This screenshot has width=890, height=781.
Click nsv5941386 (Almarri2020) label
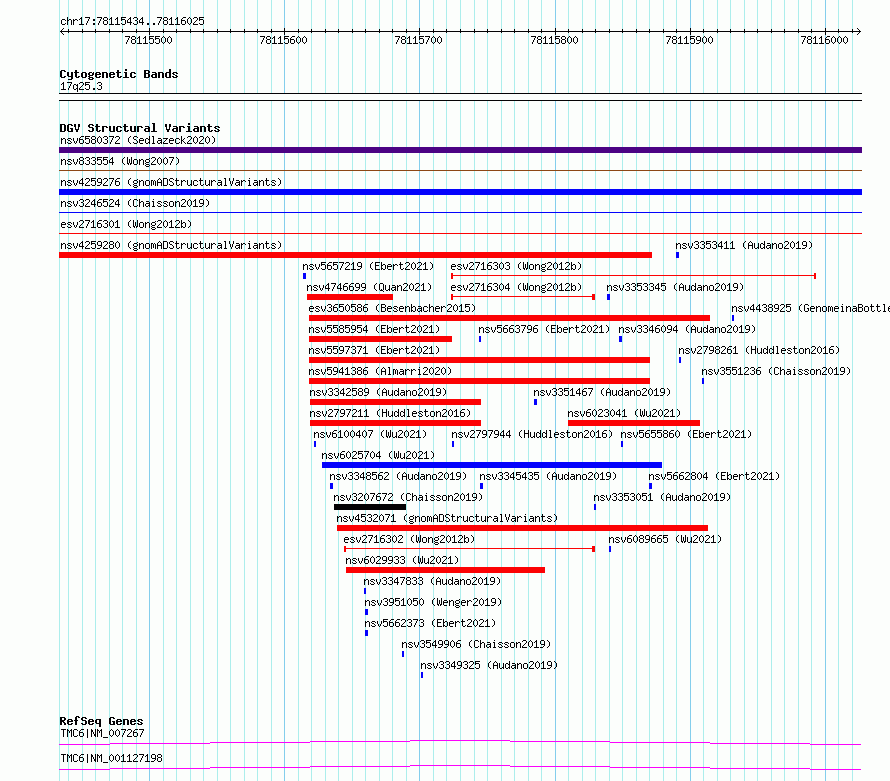click(x=380, y=371)
